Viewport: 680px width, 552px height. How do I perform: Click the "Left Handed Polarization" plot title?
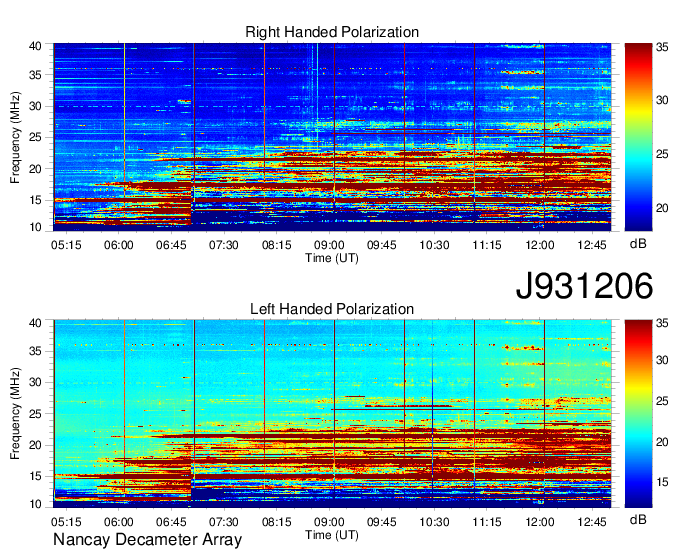(x=332, y=309)
